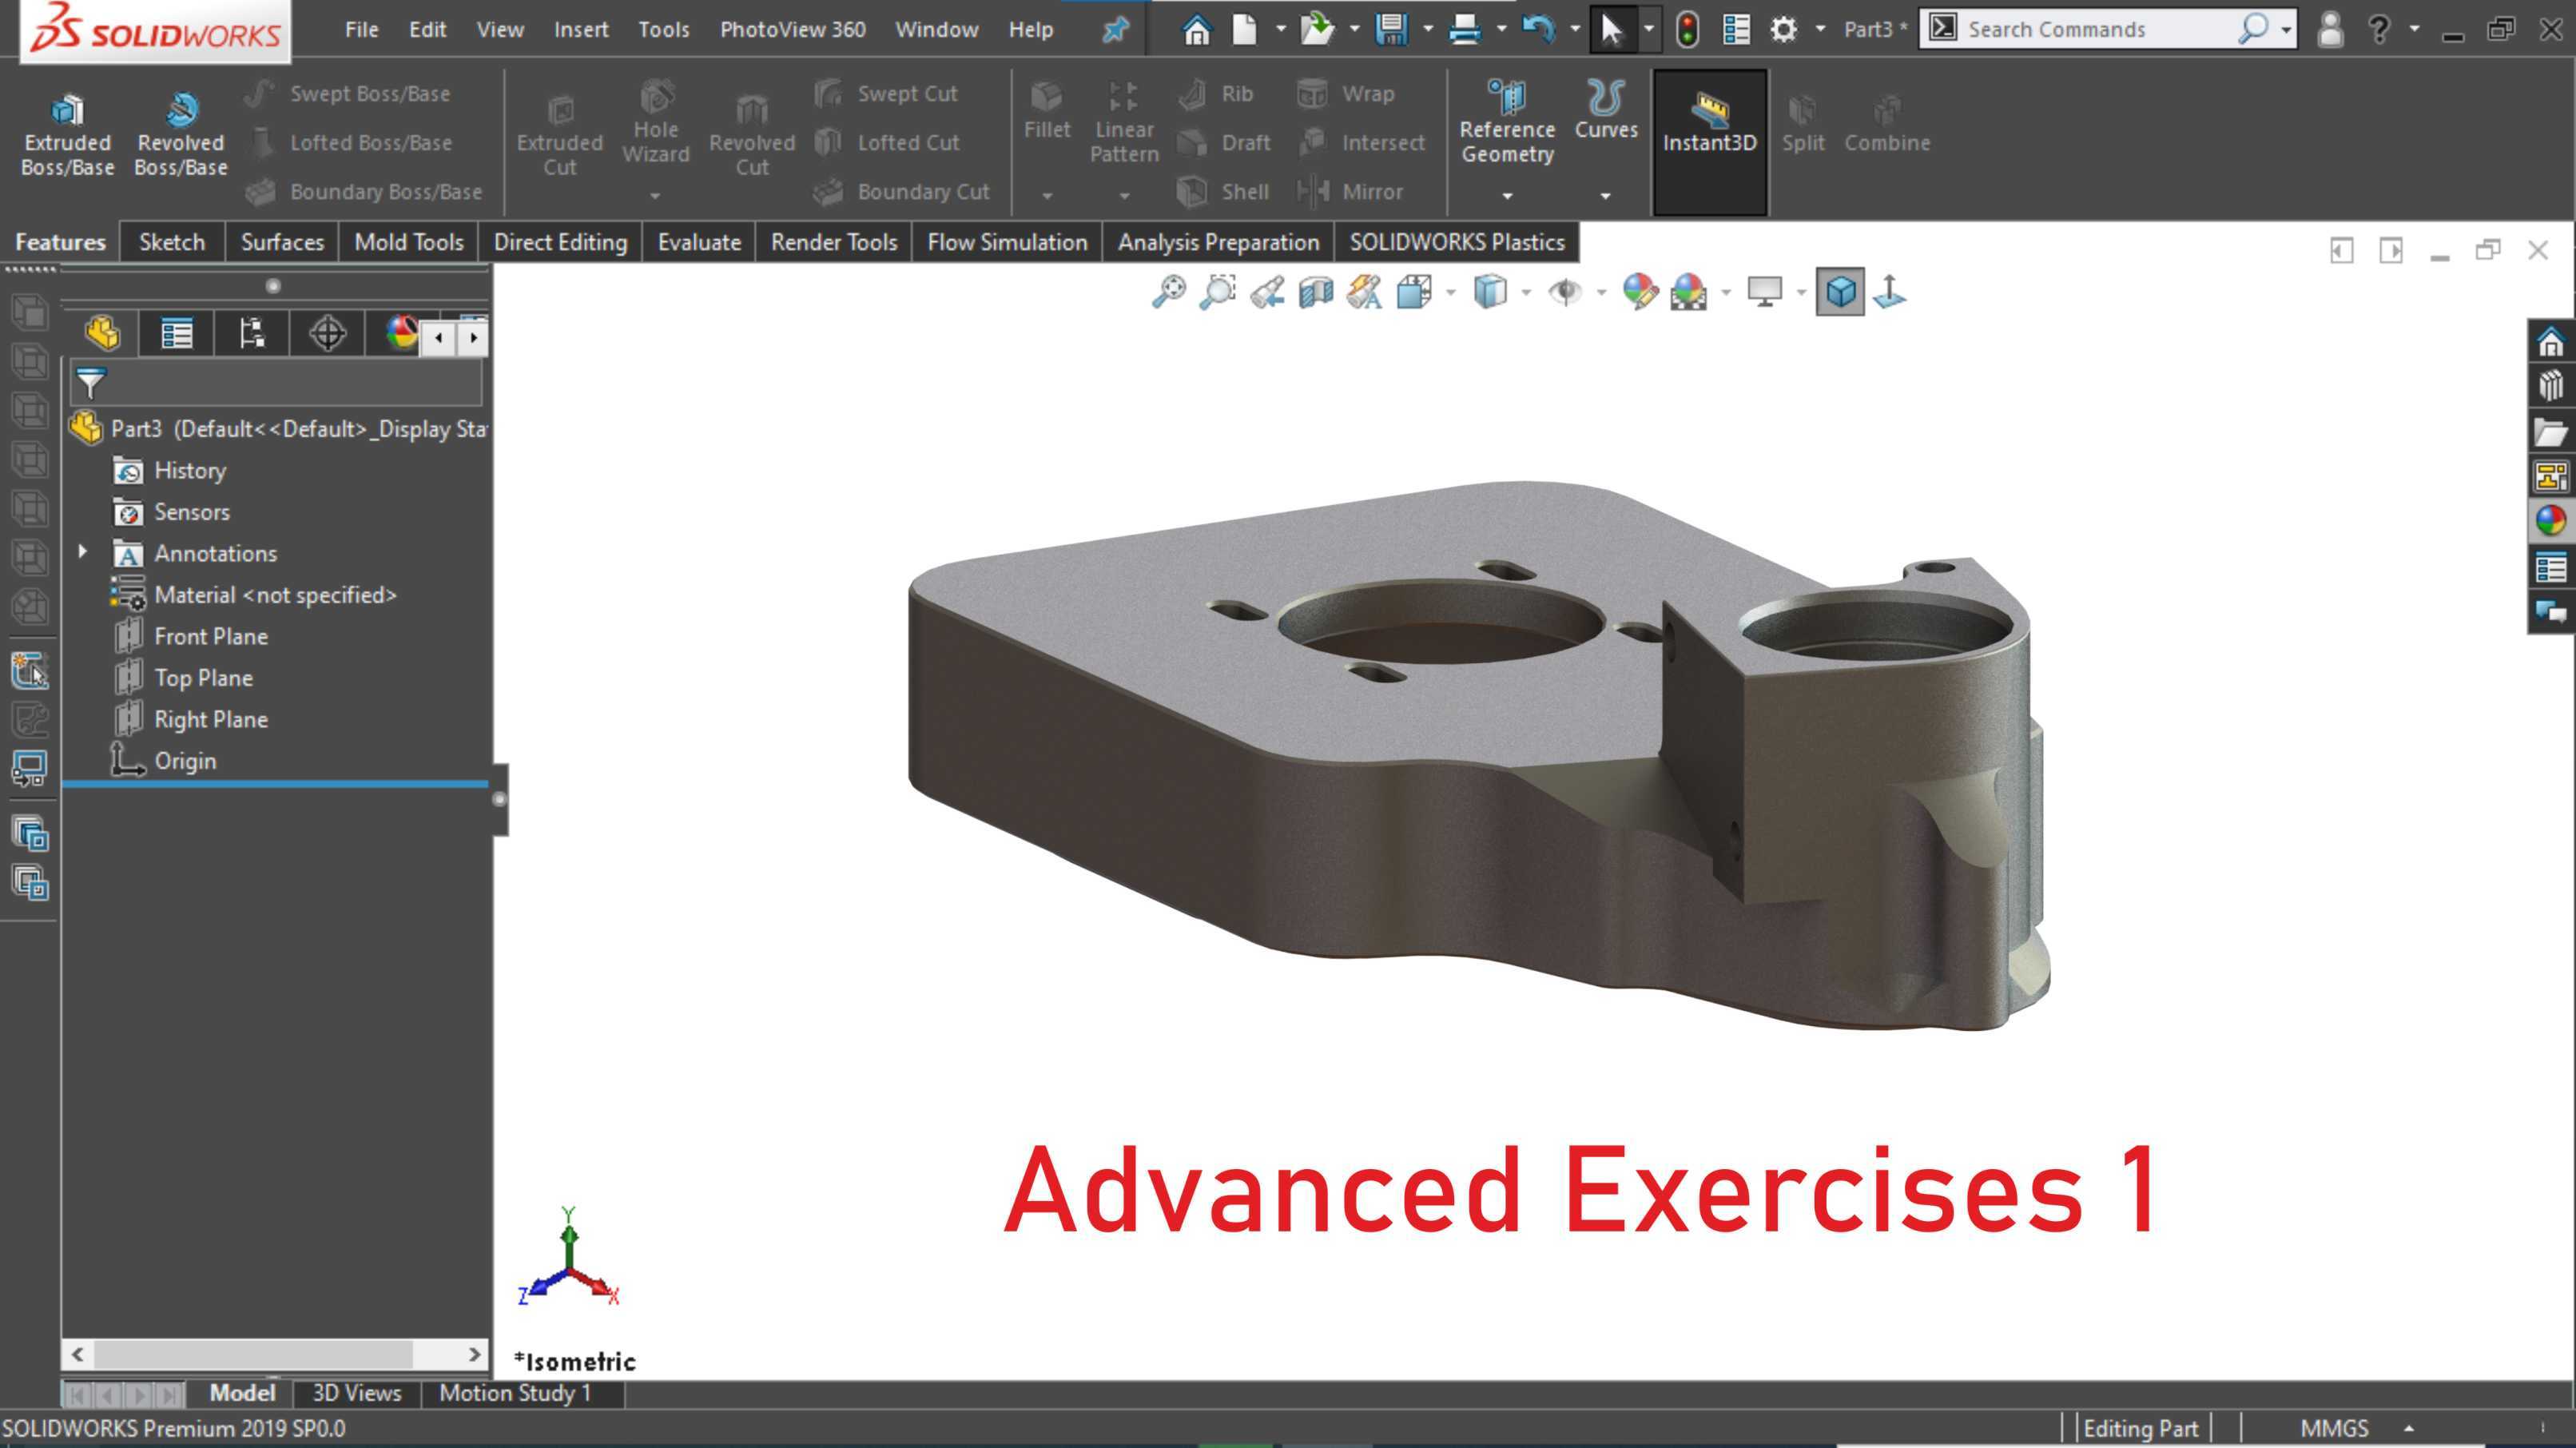This screenshot has width=2576, height=1448.
Task: Open the Linear Pattern dropdown arrow
Action: (x=1124, y=196)
